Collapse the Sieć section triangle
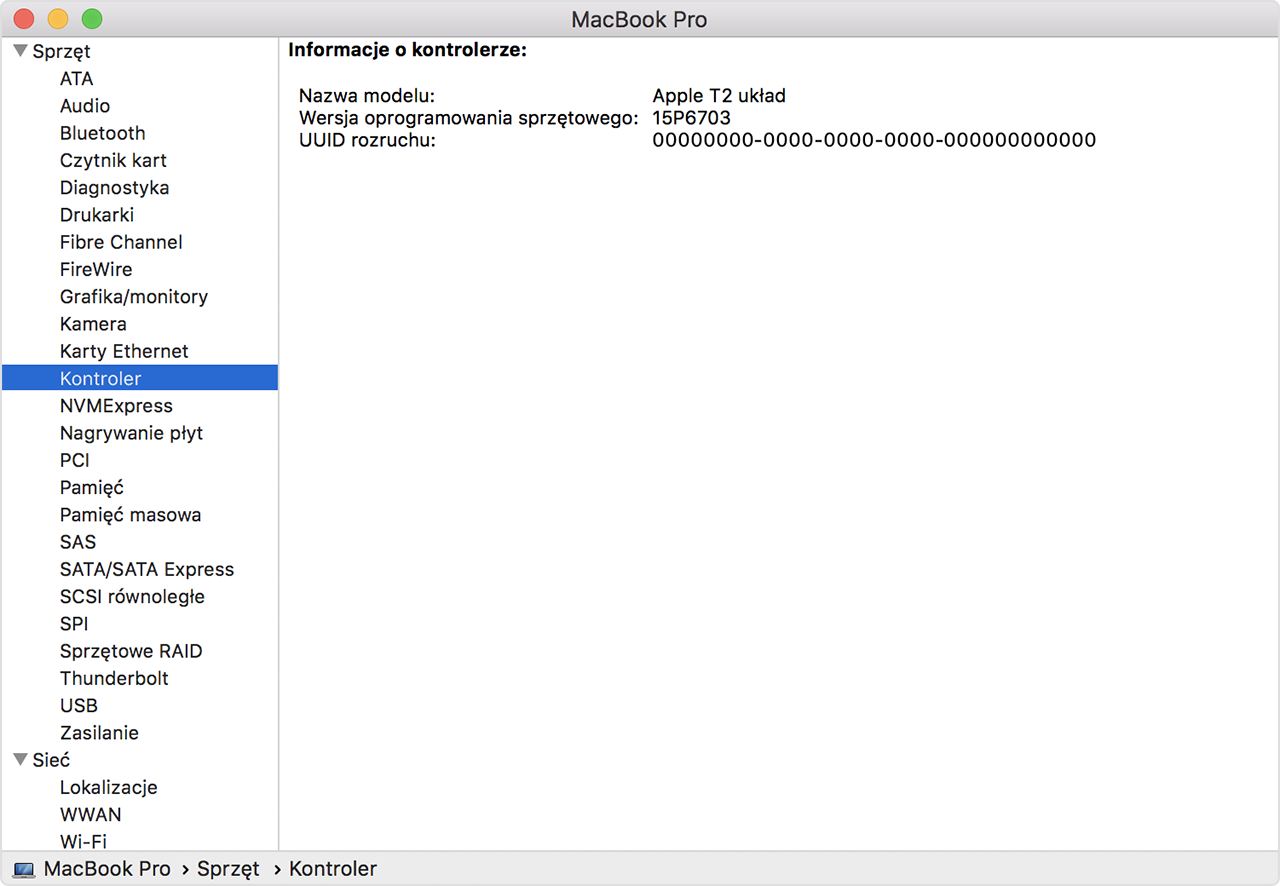Image resolution: width=1280 pixels, height=886 pixels. tap(20, 760)
